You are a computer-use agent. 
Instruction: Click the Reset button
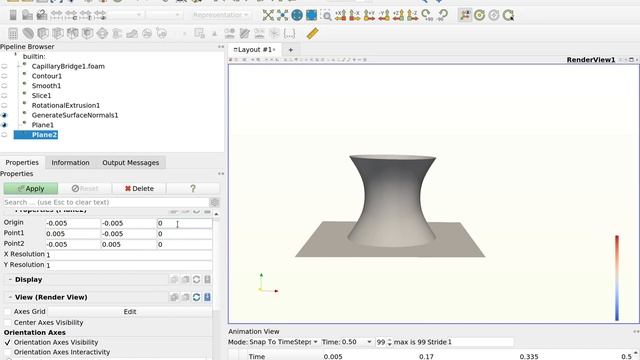[x=85, y=189]
